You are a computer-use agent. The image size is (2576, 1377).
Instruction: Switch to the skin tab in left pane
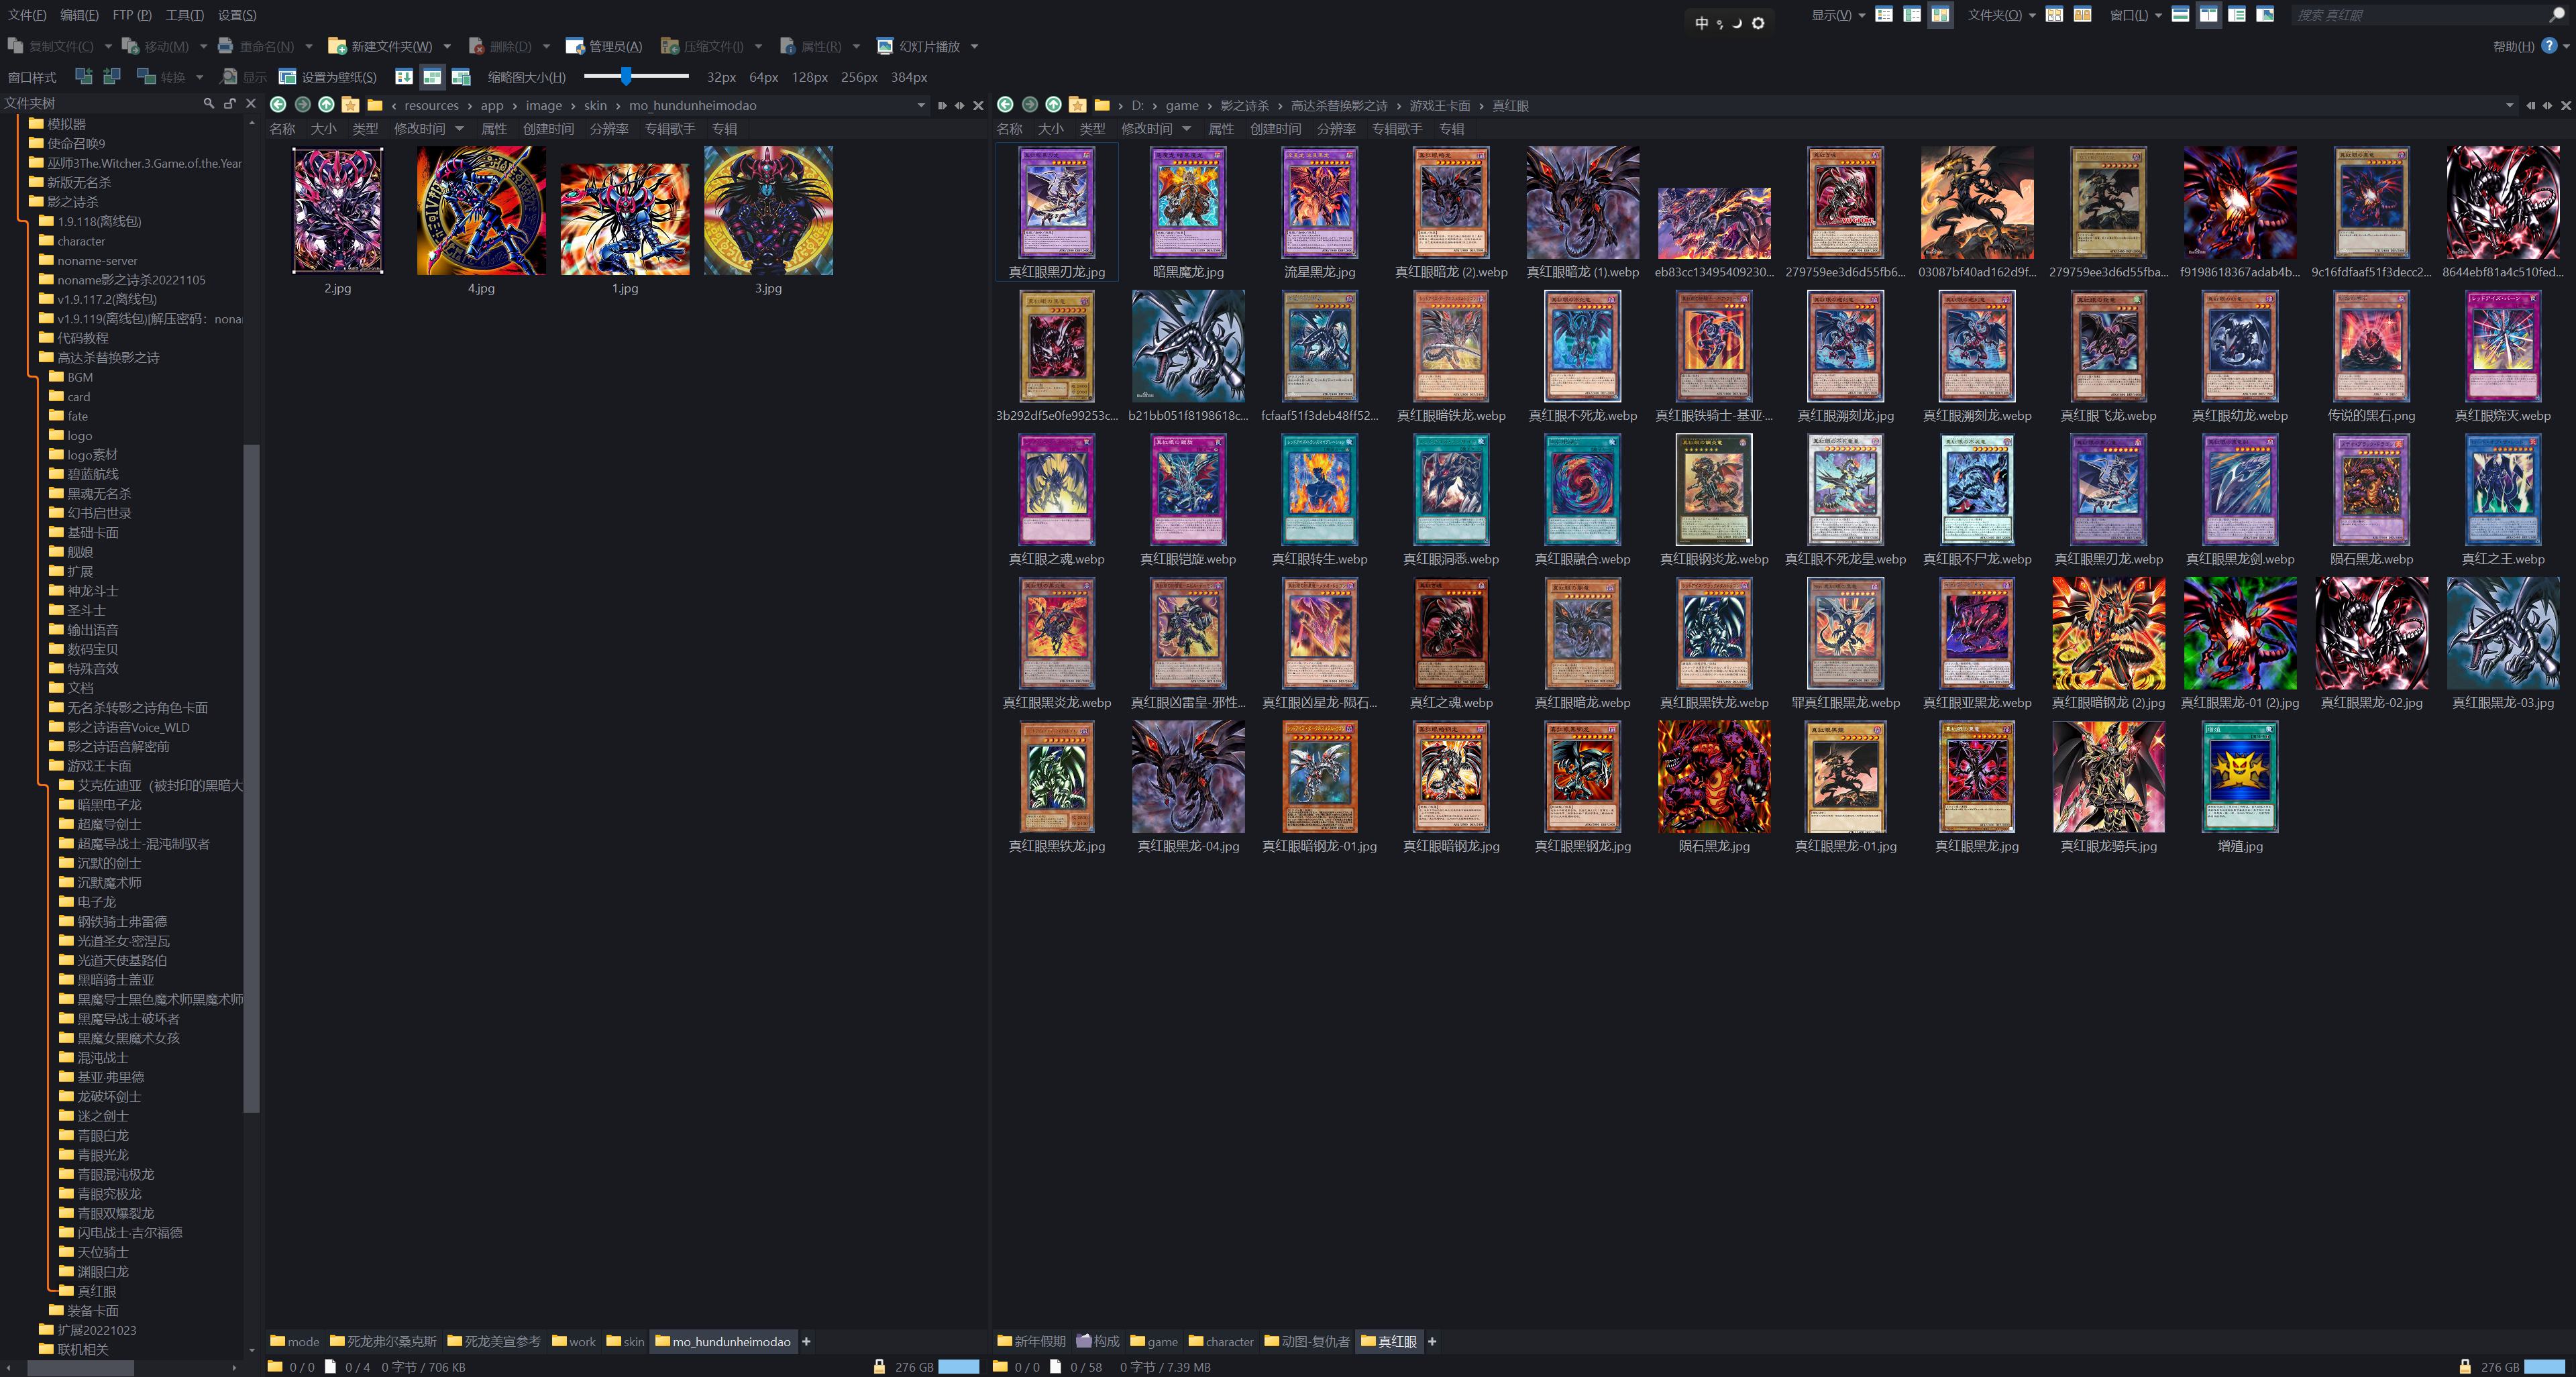point(626,1341)
